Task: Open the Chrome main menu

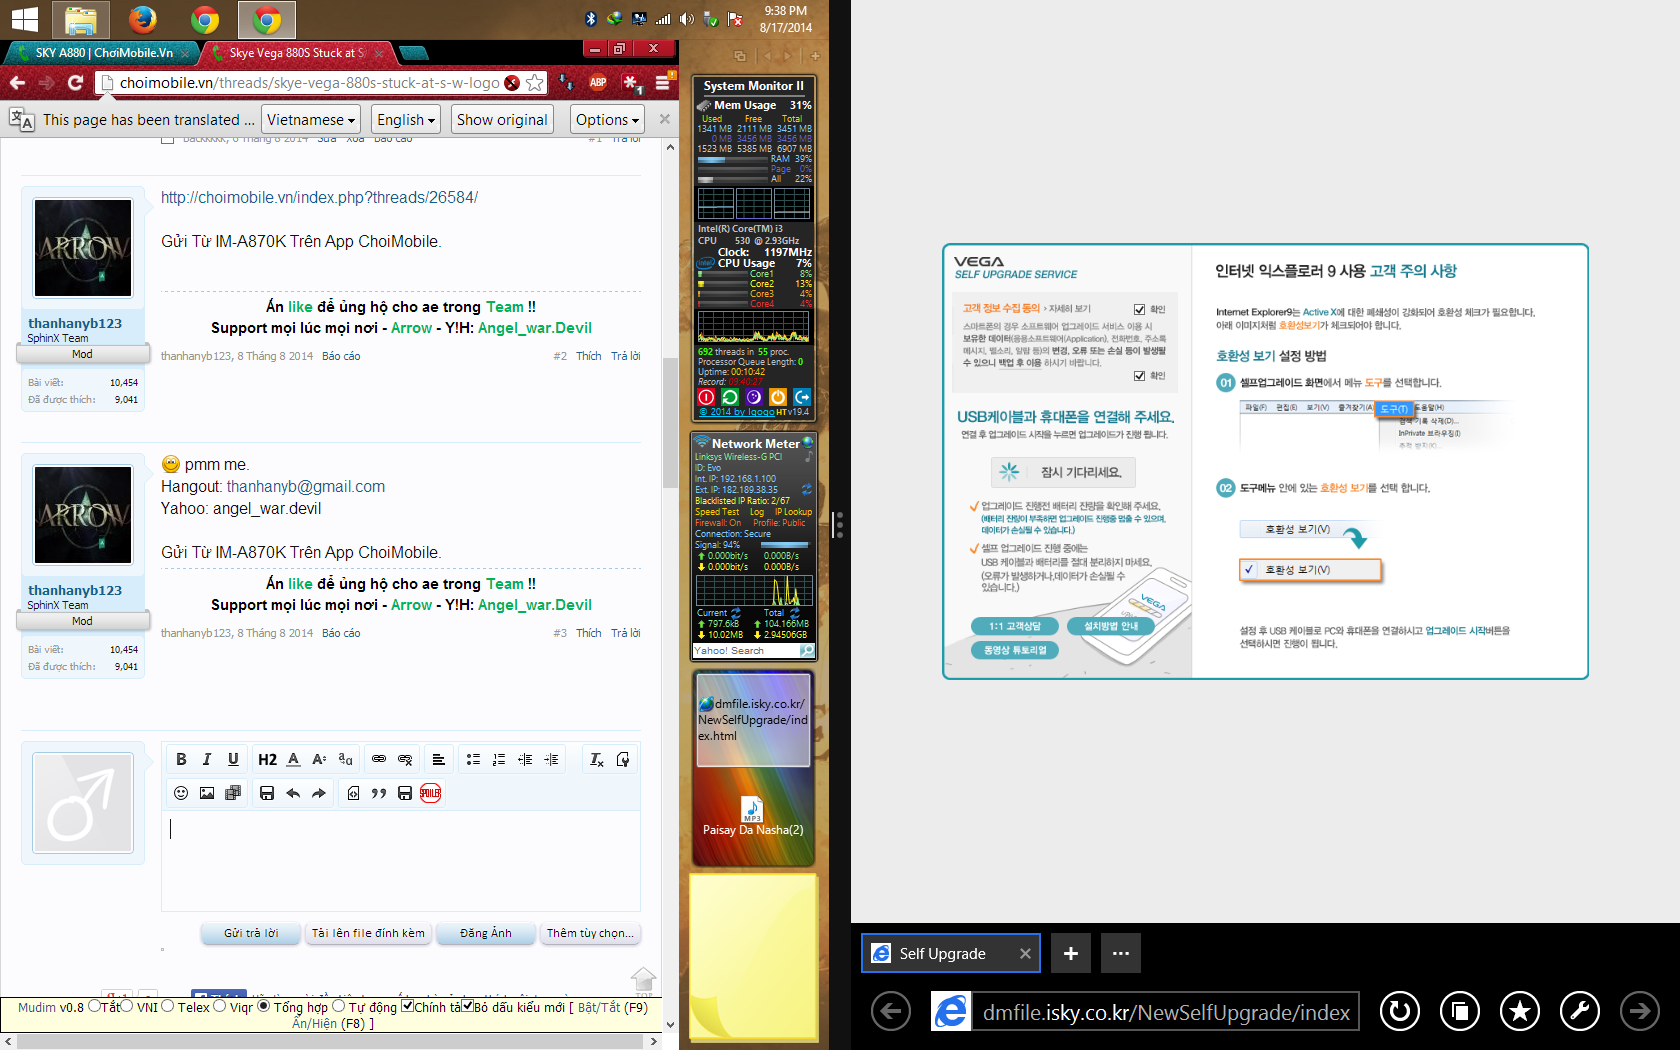Action: (662, 83)
